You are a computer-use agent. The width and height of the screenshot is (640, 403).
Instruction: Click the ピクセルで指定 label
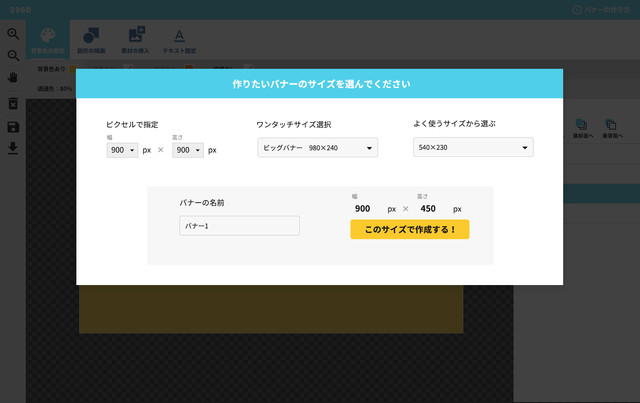click(x=132, y=125)
